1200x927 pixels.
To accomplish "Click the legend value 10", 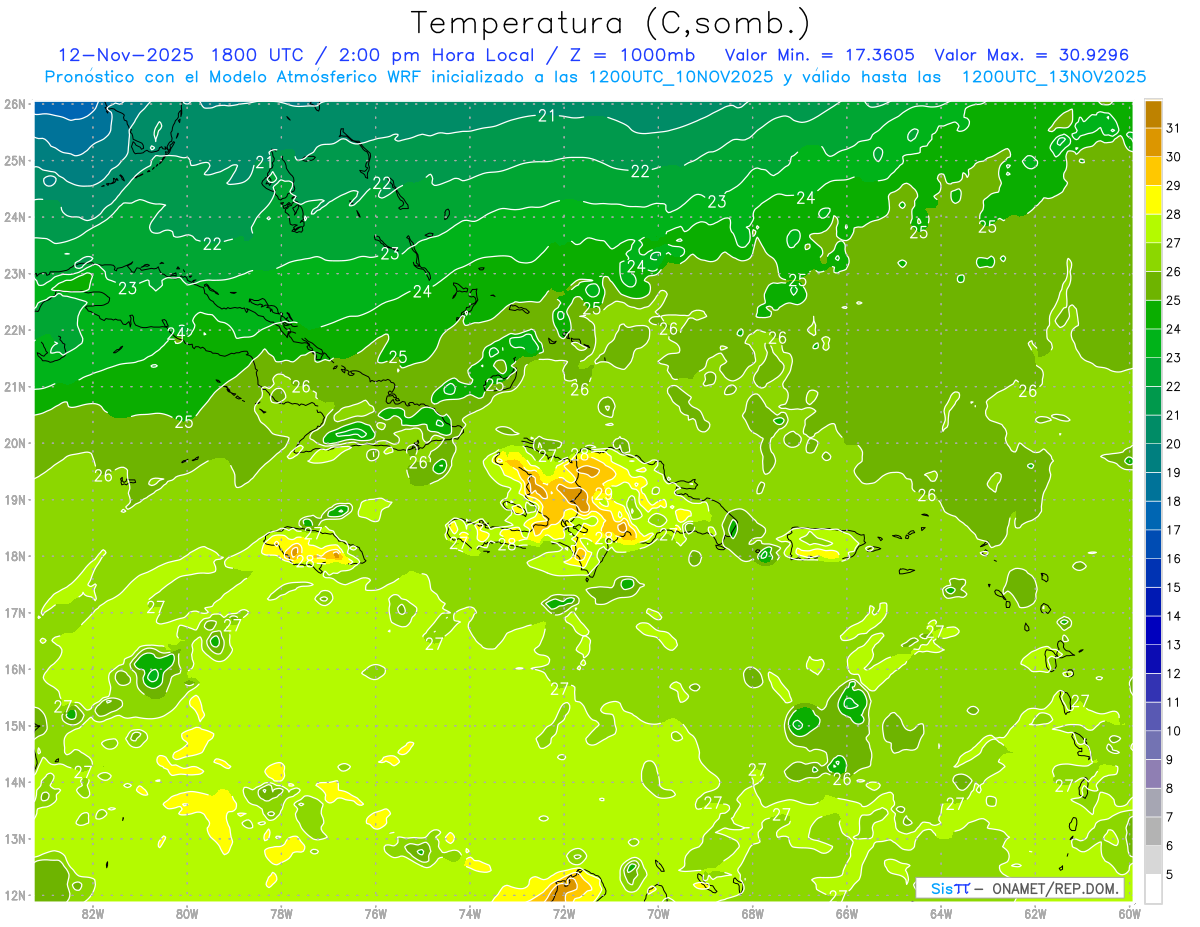I will (1174, 730).
